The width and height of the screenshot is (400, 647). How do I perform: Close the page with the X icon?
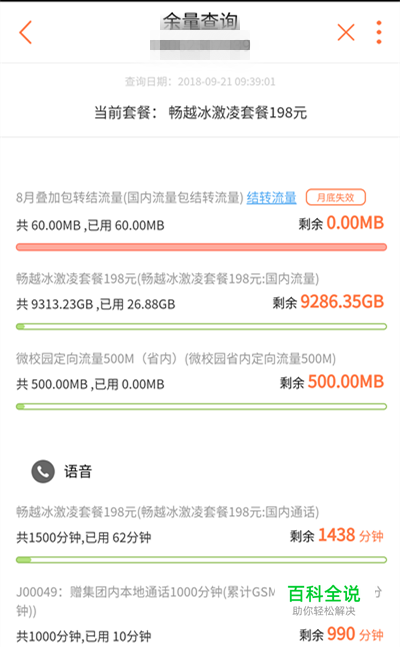click(346, 32)
